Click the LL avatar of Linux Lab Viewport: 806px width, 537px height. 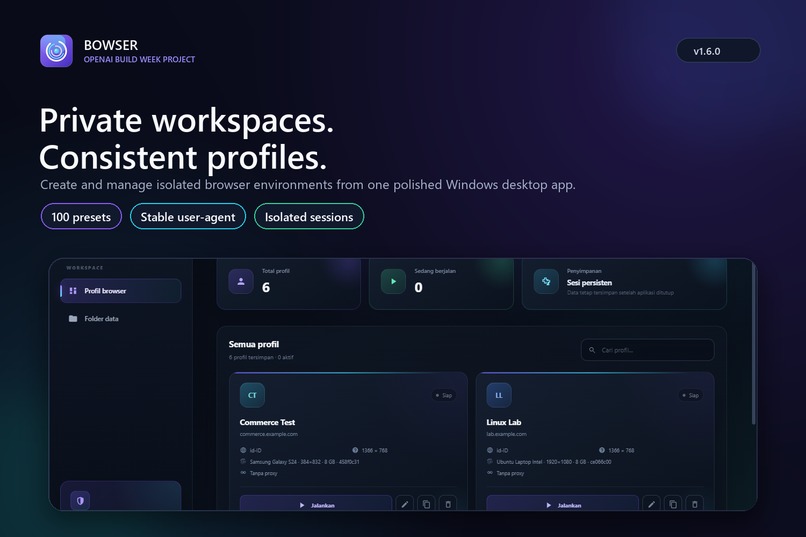pyautogui.click(x=499, y=395)
